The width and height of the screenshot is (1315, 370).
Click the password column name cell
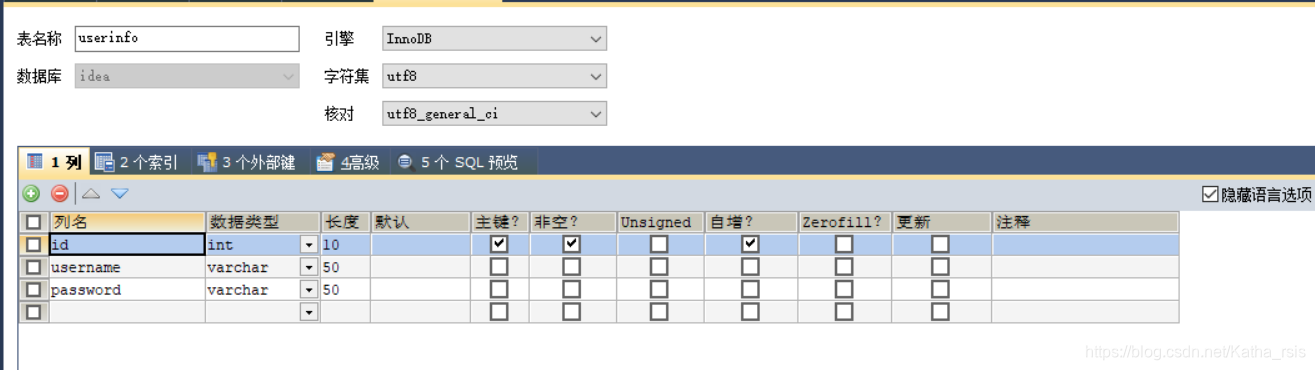126,290
